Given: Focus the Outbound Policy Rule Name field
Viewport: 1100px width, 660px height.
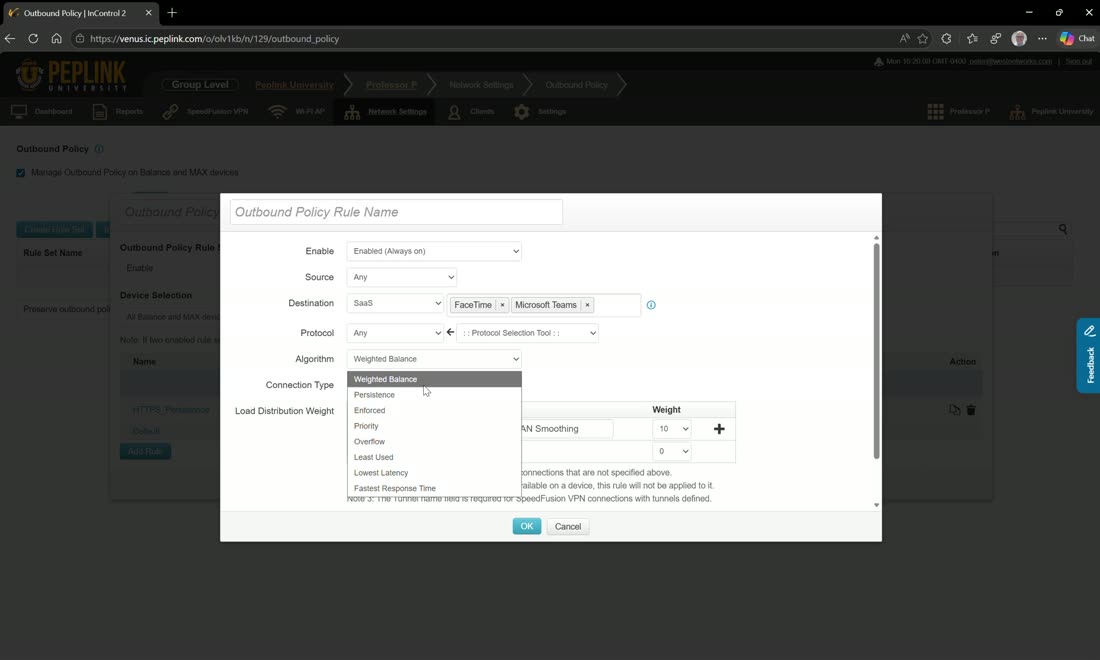Looking at the screenshot, I should (x=396, y=212).
